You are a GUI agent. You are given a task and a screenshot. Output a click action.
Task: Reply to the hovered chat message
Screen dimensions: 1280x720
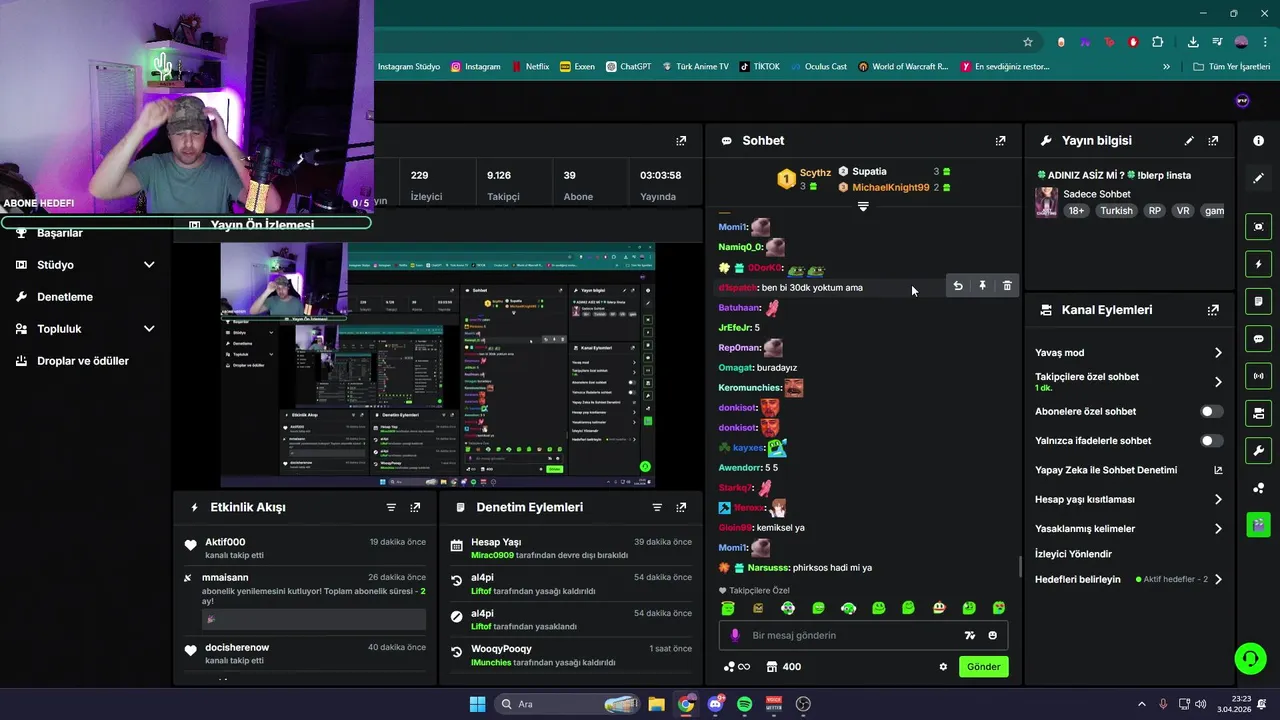(x=958, y=286)
